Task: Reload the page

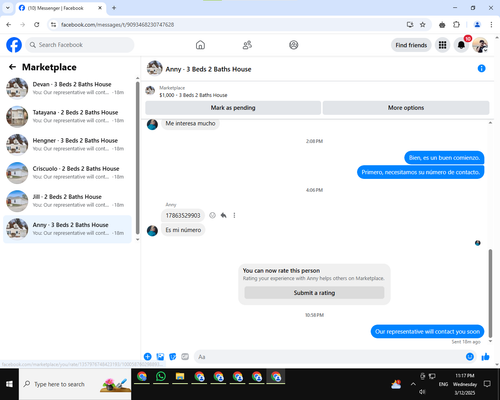Action: coord(37,25)
